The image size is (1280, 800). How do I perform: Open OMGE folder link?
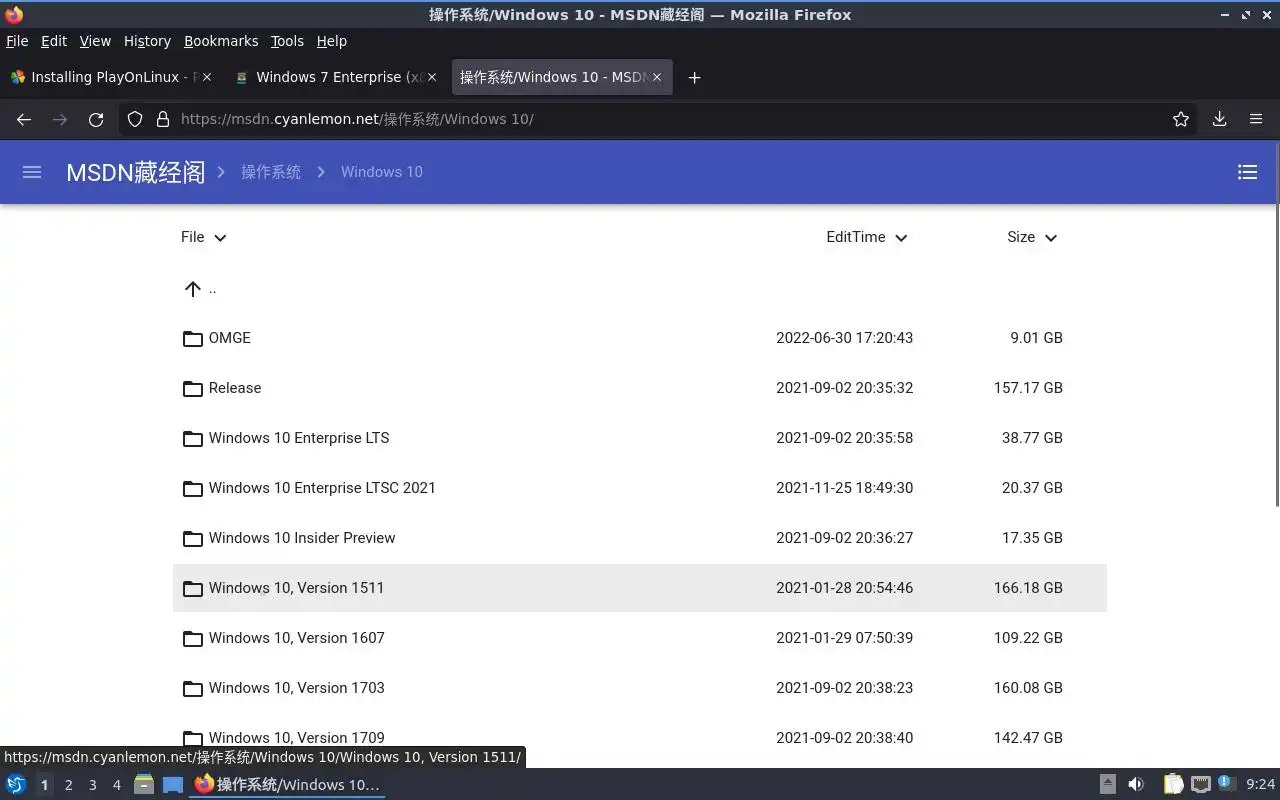point(230,338)
